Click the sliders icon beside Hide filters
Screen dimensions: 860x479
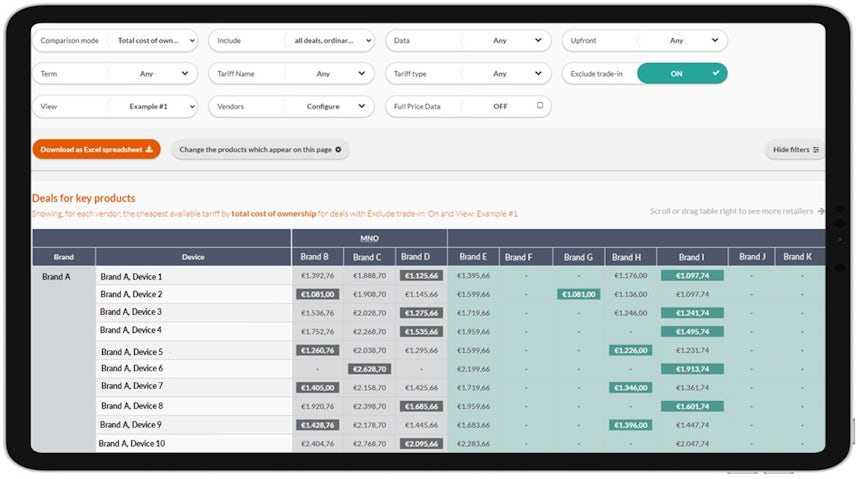pyautogui.click(x=816, y=150)
